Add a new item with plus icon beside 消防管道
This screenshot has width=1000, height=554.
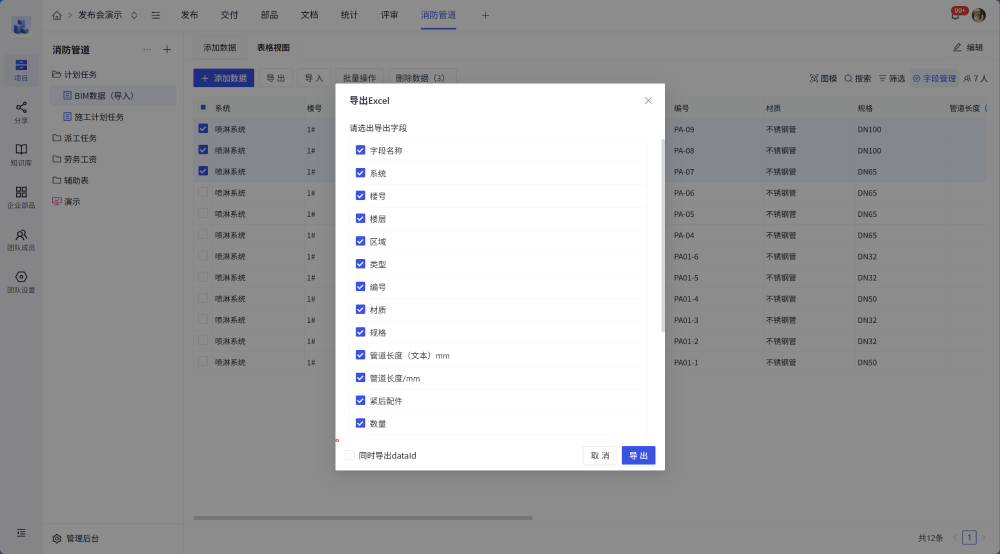tap(167, 49)
